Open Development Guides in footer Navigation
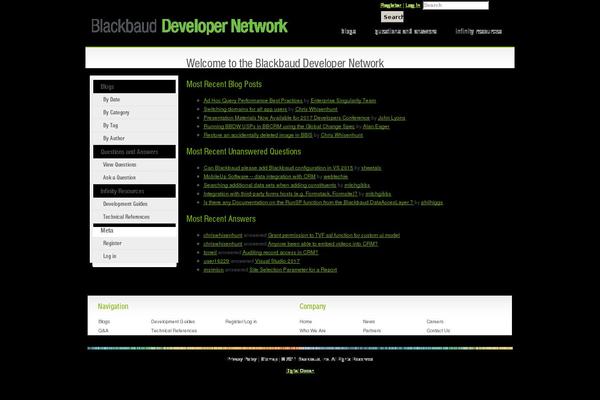 [x=173, y=322]
